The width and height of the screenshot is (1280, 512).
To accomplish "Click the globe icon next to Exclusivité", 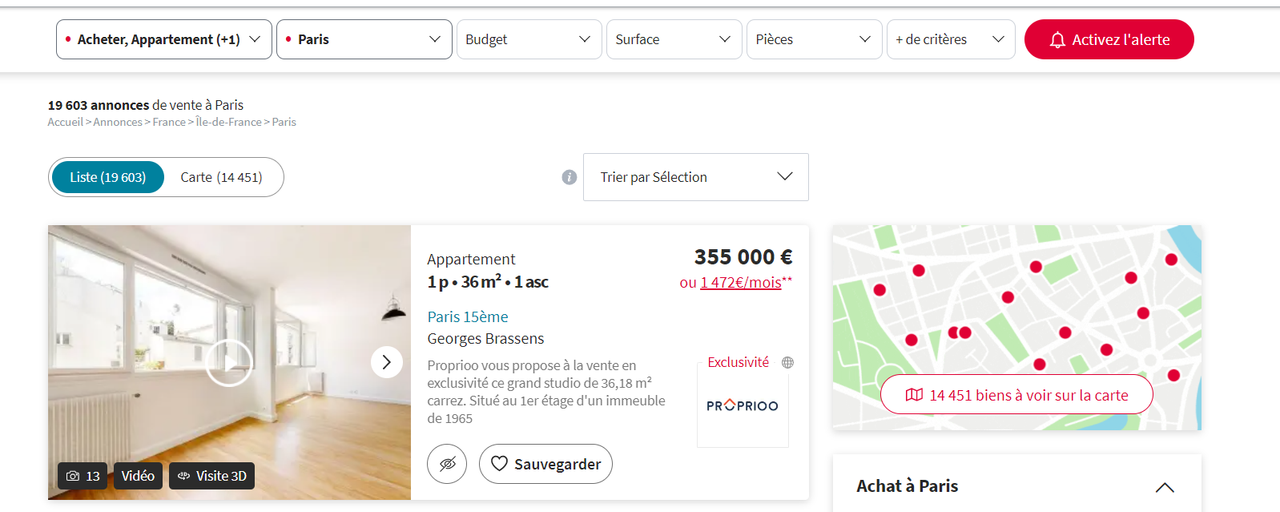I will (788, 363).
